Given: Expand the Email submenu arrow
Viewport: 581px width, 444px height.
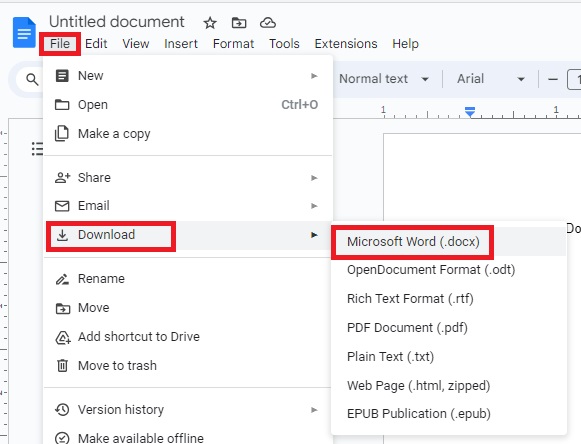Looking at the screenshot, I should click(314, 206).
